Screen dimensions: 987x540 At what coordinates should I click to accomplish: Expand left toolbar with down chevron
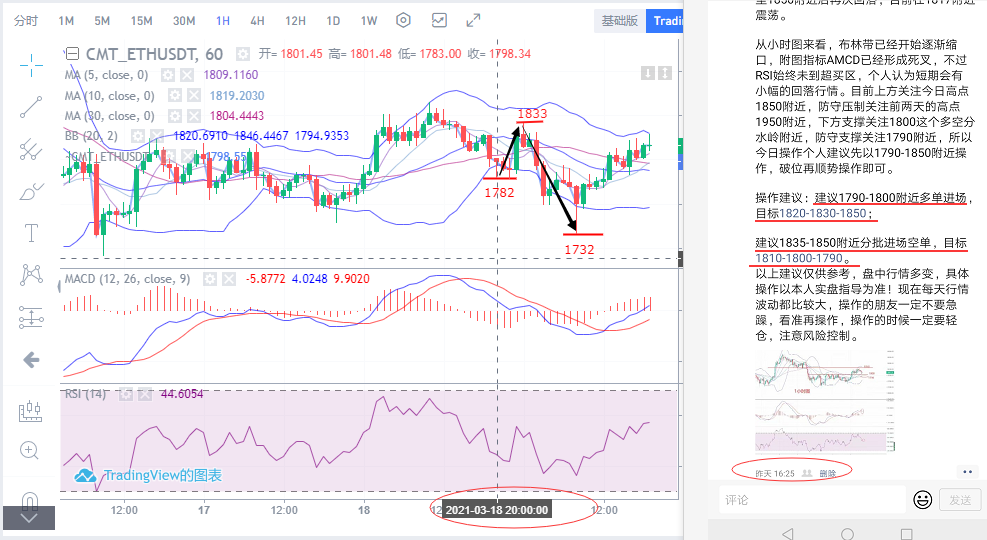(29, 518)
